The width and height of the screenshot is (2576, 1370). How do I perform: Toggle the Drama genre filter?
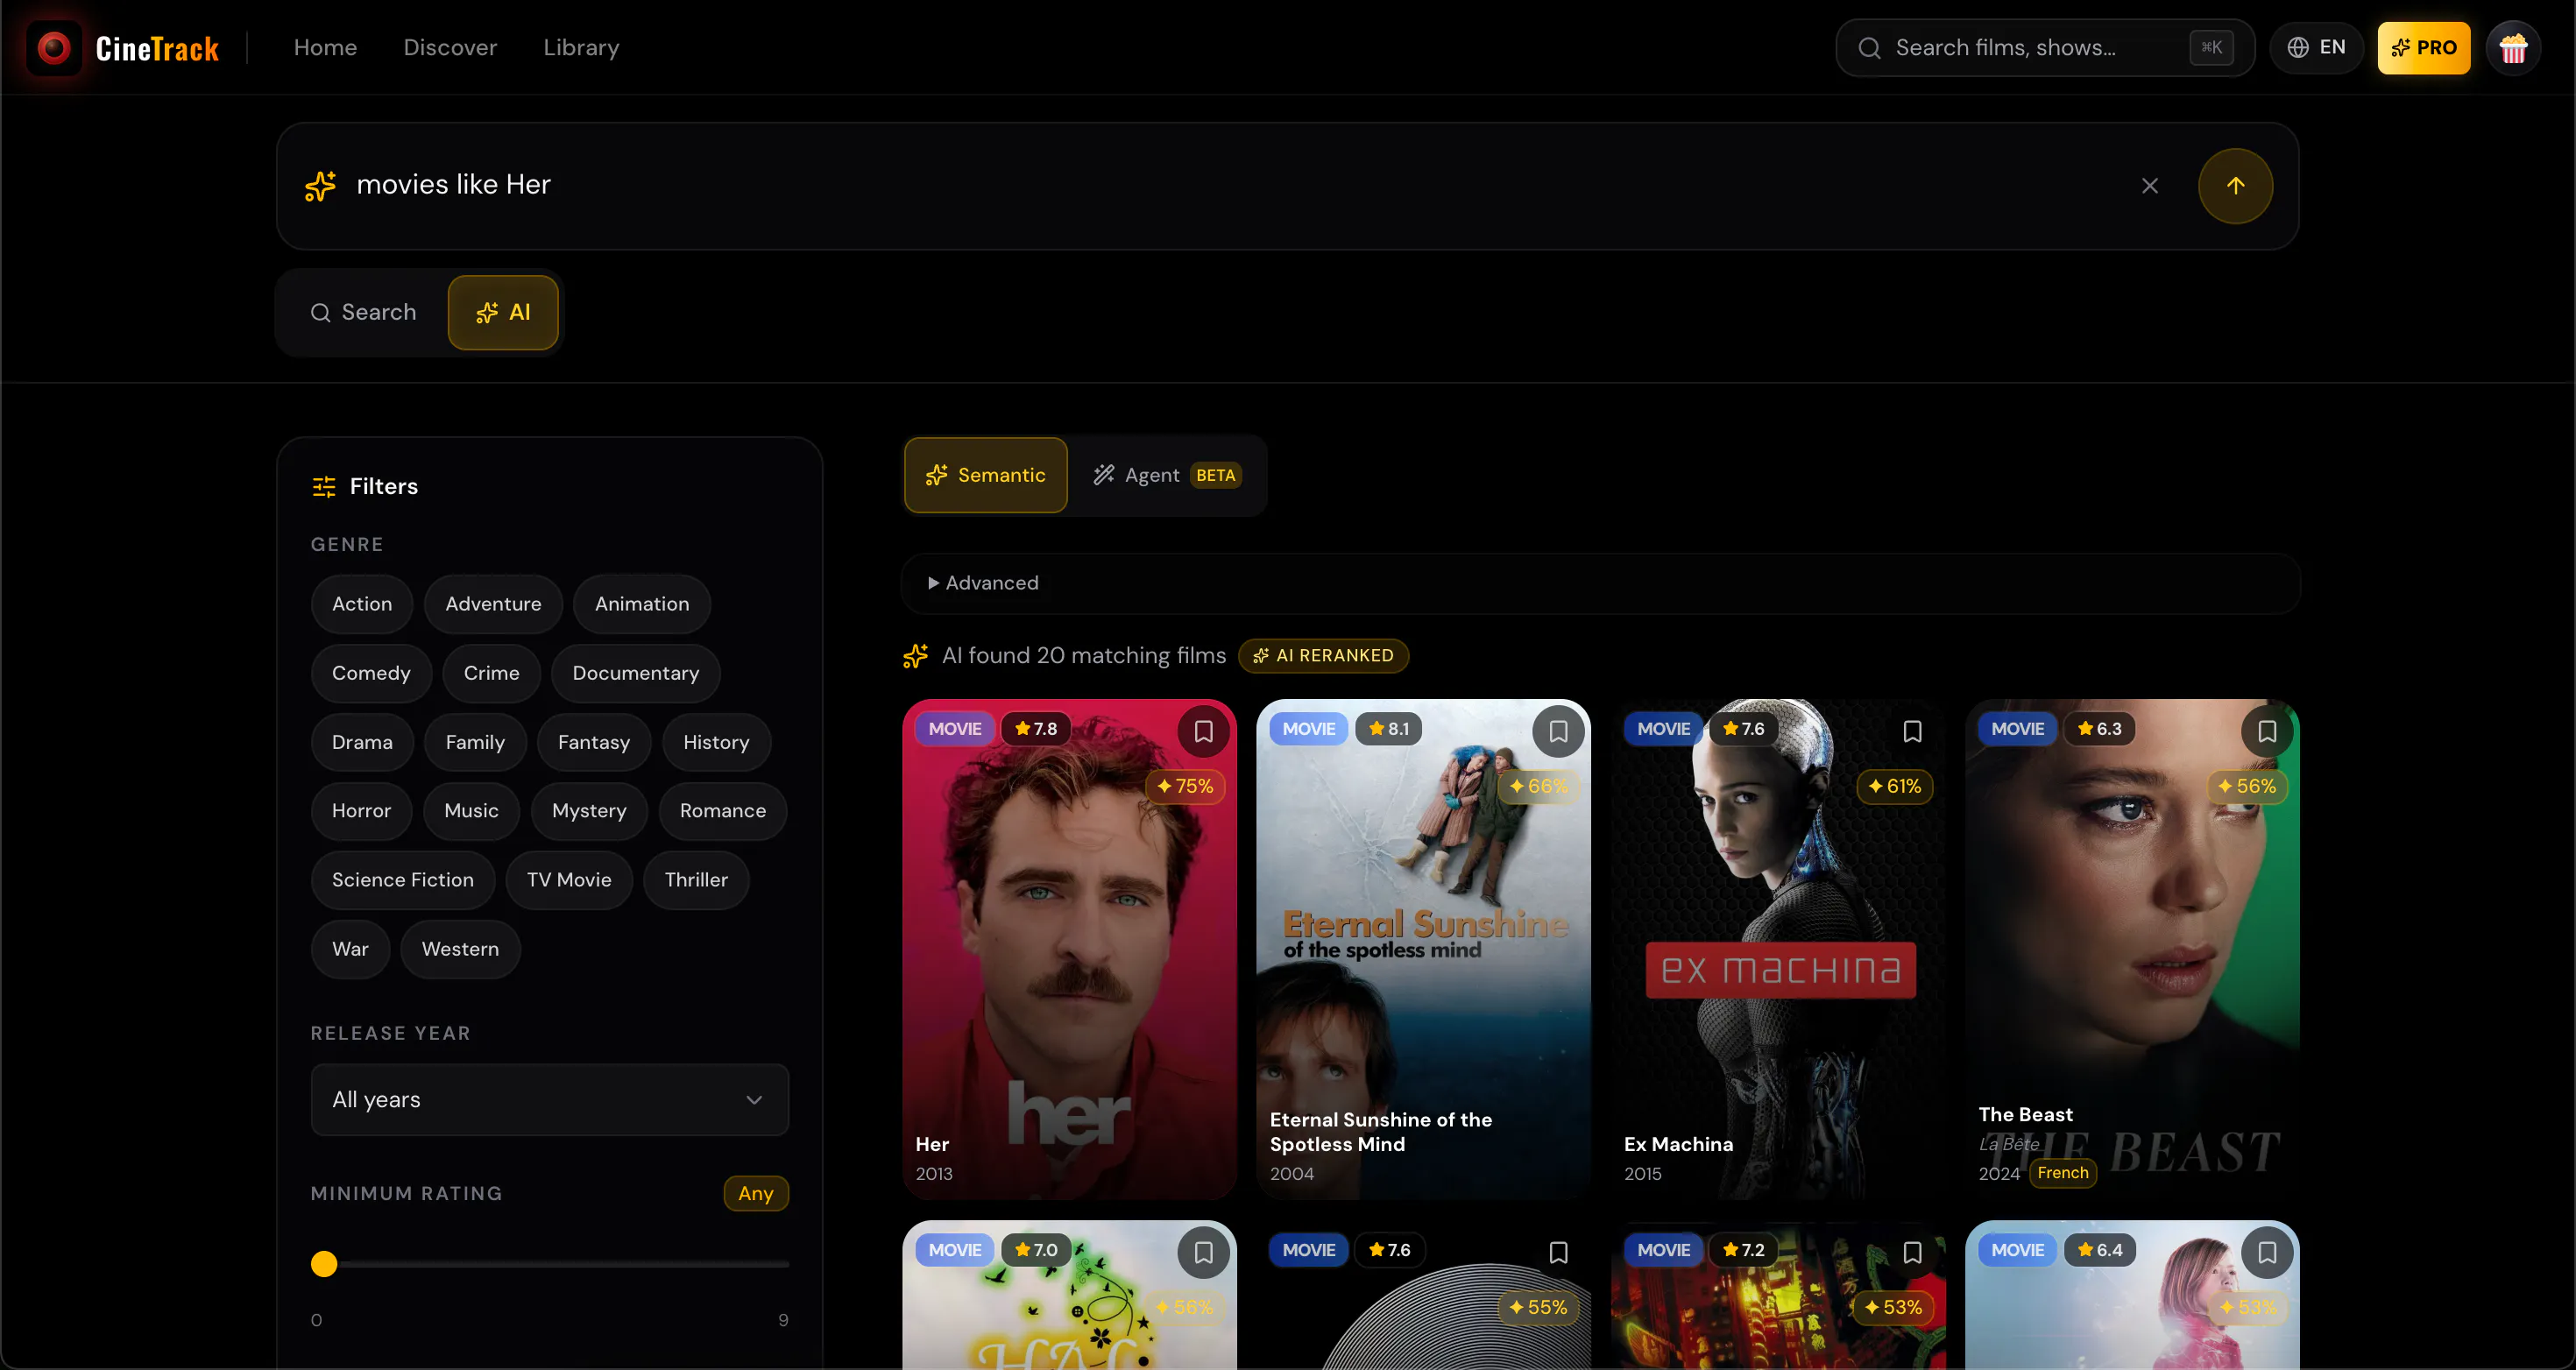[x=362, y=742]
